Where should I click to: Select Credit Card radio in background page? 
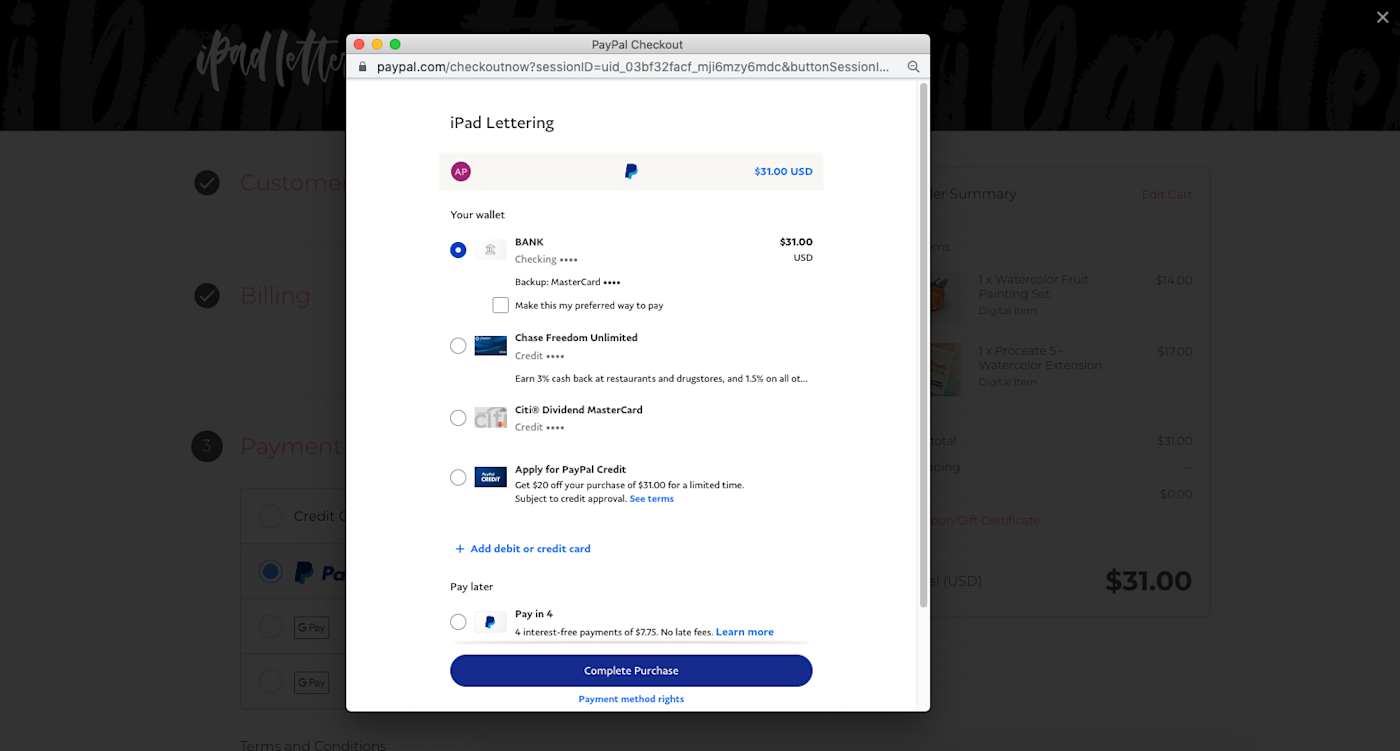pos(270,516)
